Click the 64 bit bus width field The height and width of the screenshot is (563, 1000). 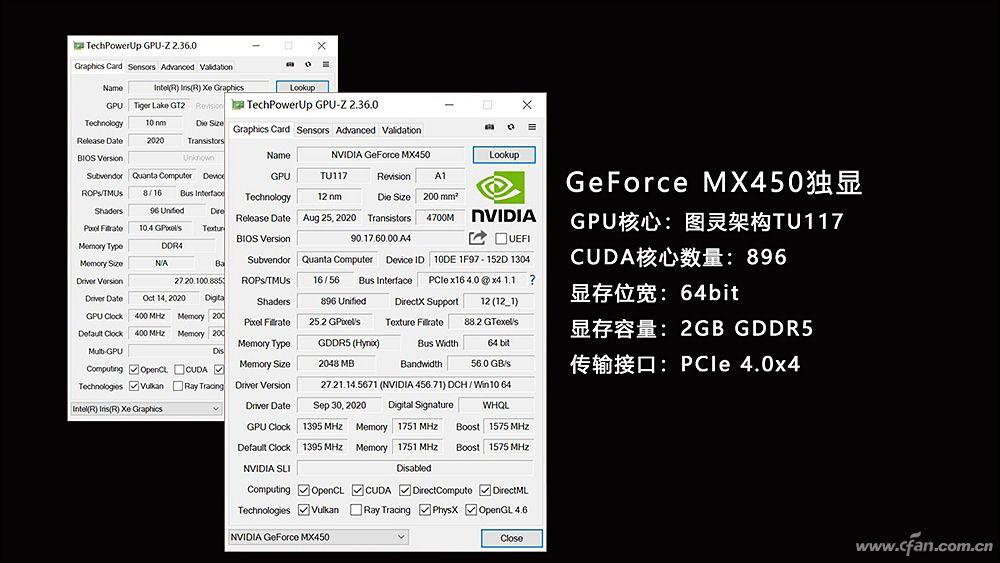click(x=499, y=343)
